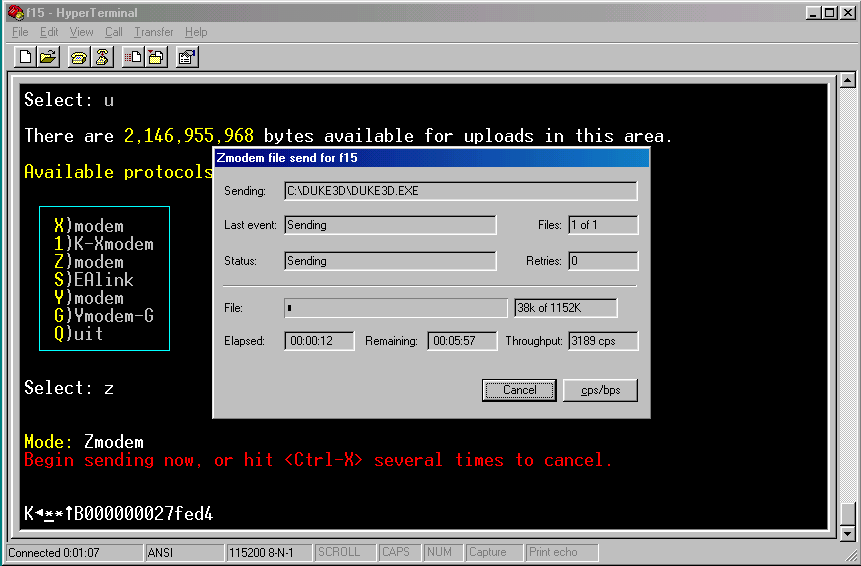861x566 pixels.
Task: Click the file transfer progress bar
Action: tap(396, 308)
